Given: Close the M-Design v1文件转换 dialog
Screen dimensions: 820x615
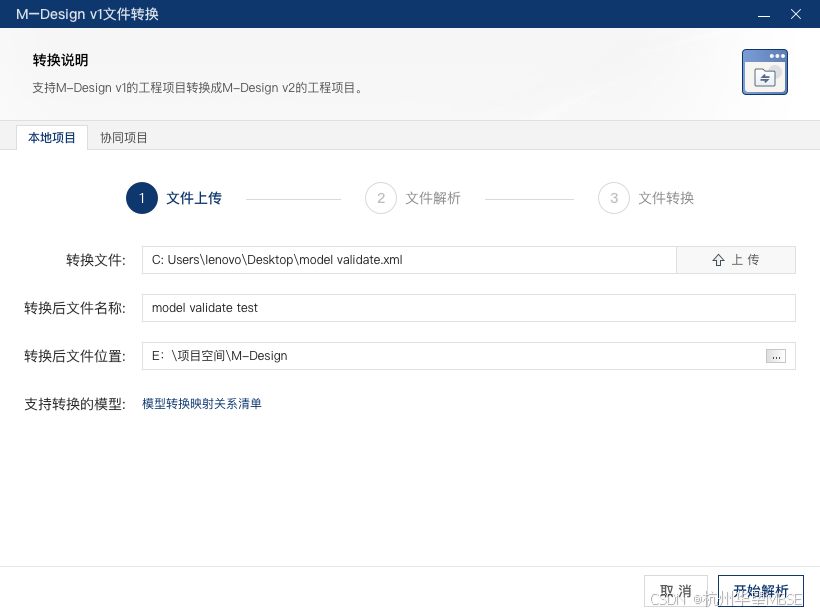Looking at the screenshot, I should point(796,14).
